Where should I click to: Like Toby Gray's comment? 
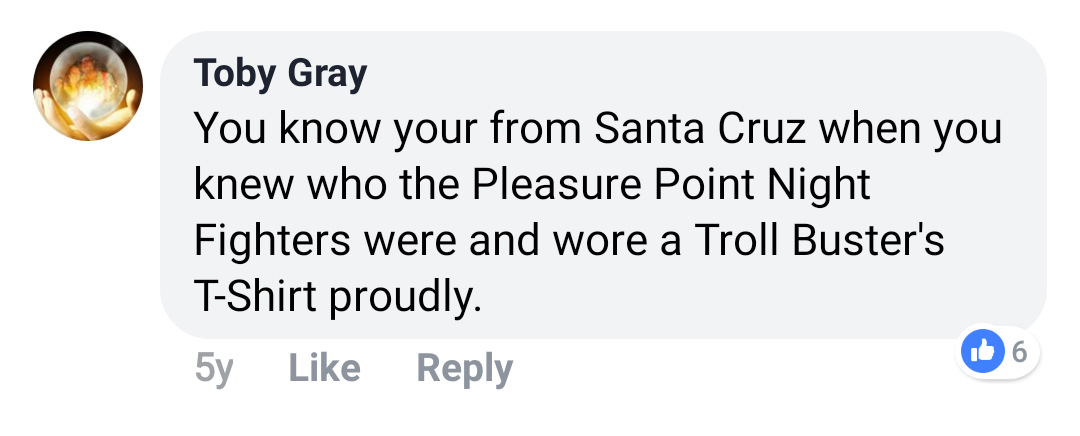[x=324, y=368]
